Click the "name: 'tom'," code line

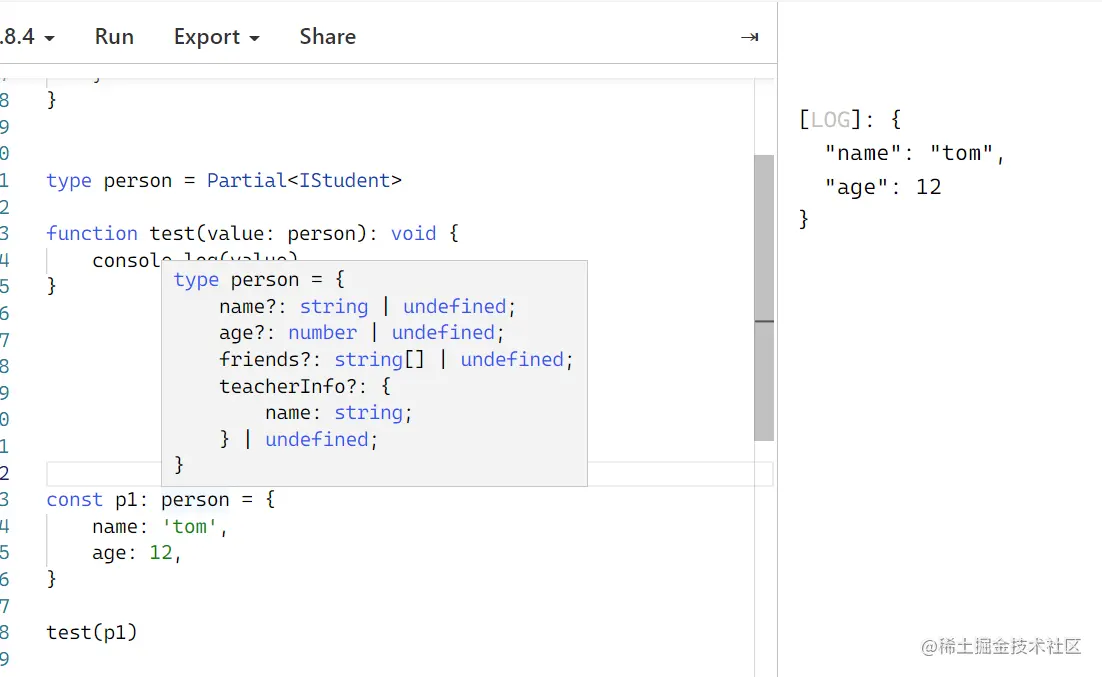tap(160, 527)
